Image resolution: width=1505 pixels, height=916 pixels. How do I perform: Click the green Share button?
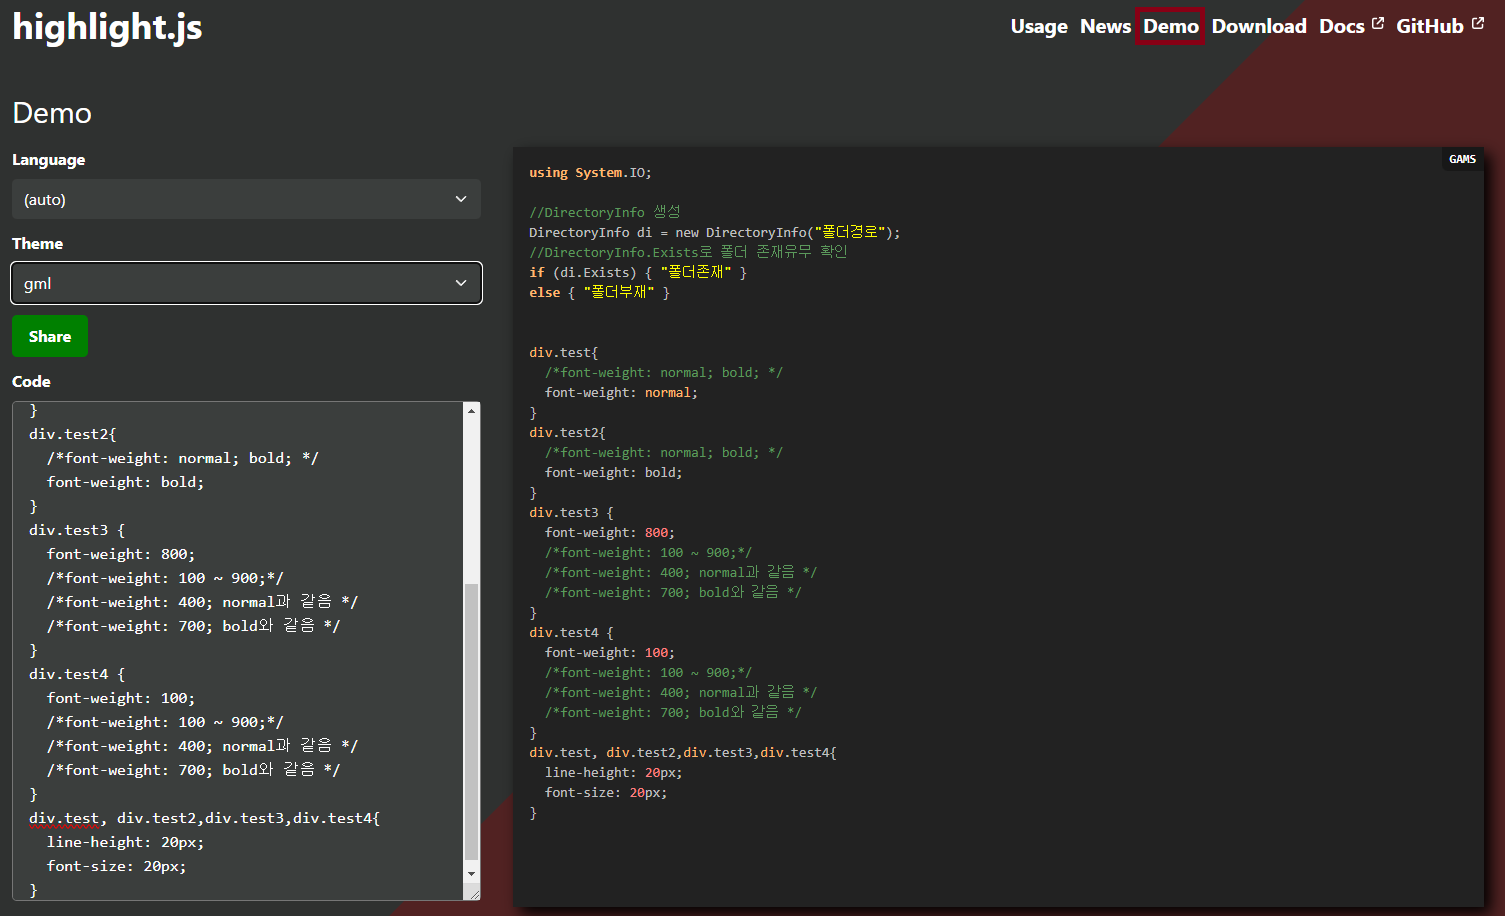coord(50,336)
